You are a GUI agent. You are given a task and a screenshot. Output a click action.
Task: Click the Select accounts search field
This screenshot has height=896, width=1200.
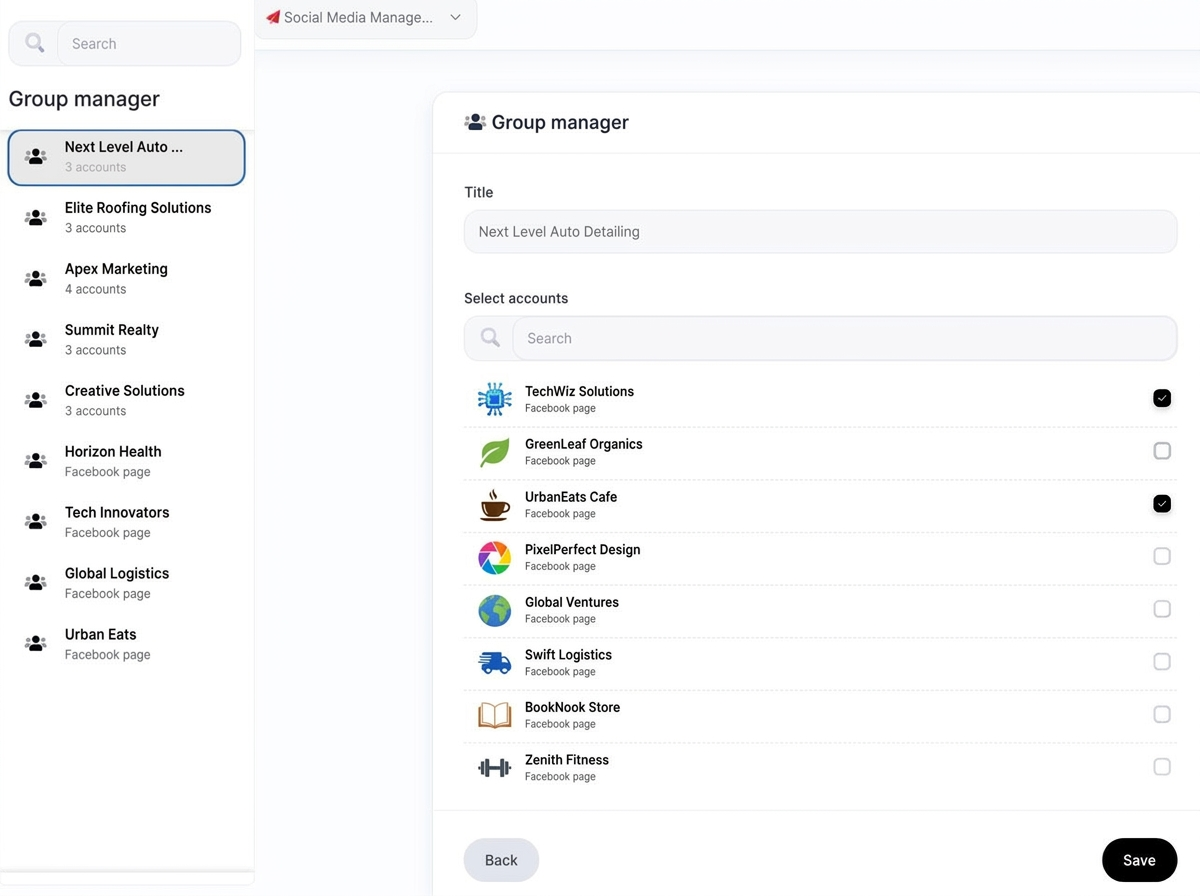tap(844, 338)
